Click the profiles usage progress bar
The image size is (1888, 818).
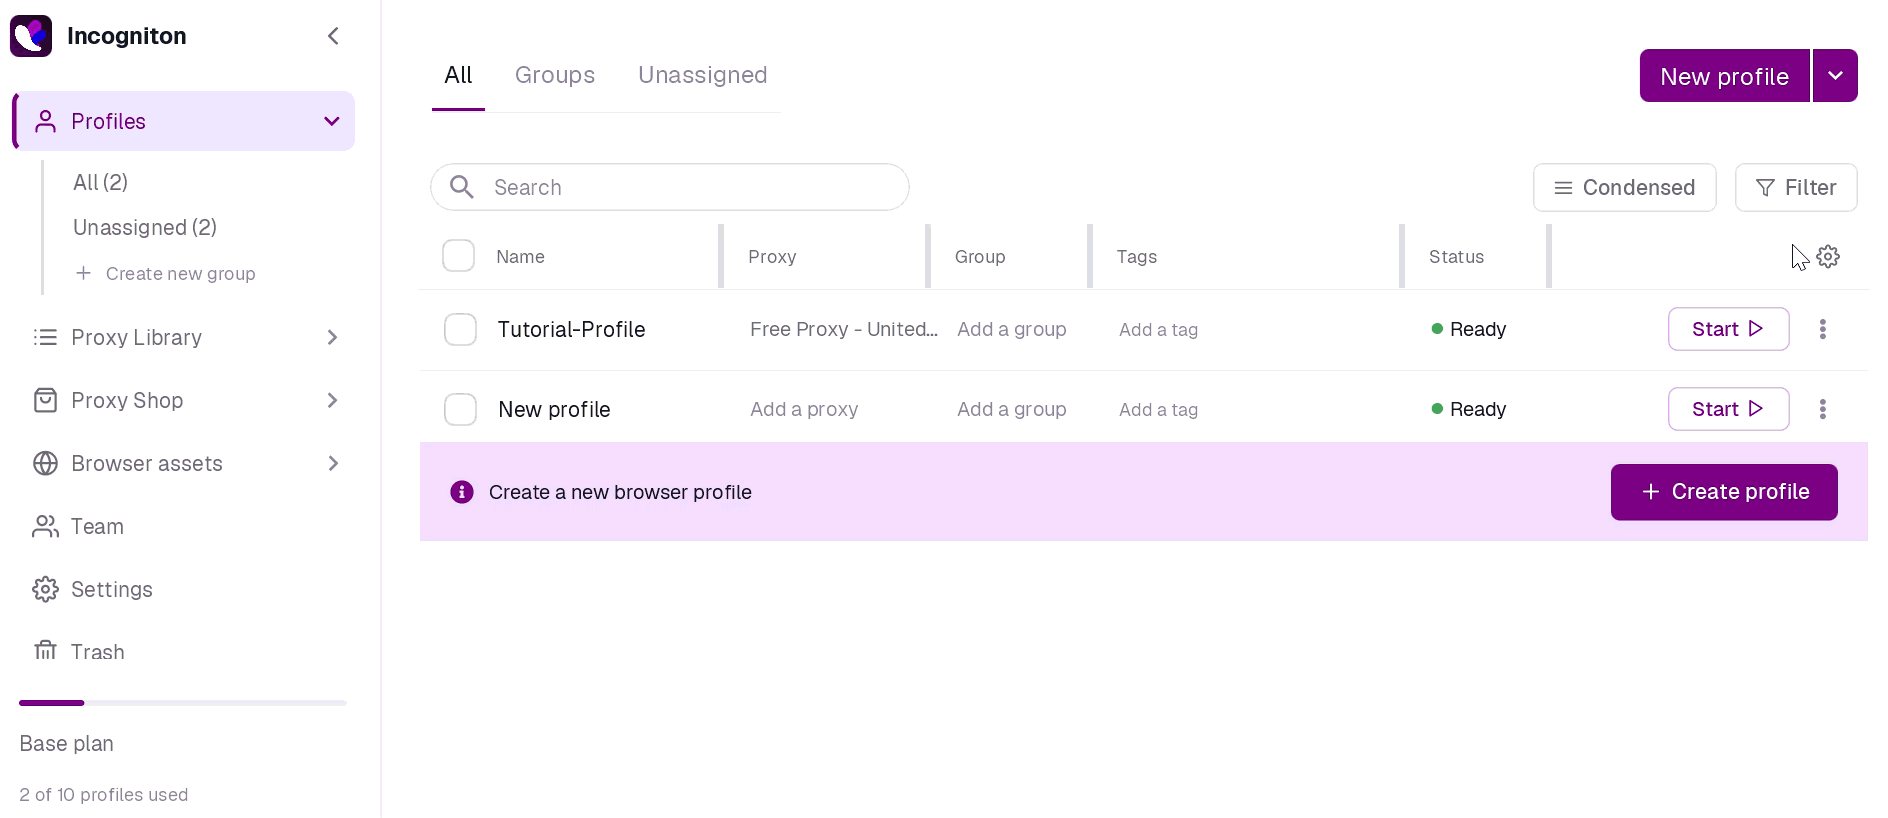tap(183, 703)
